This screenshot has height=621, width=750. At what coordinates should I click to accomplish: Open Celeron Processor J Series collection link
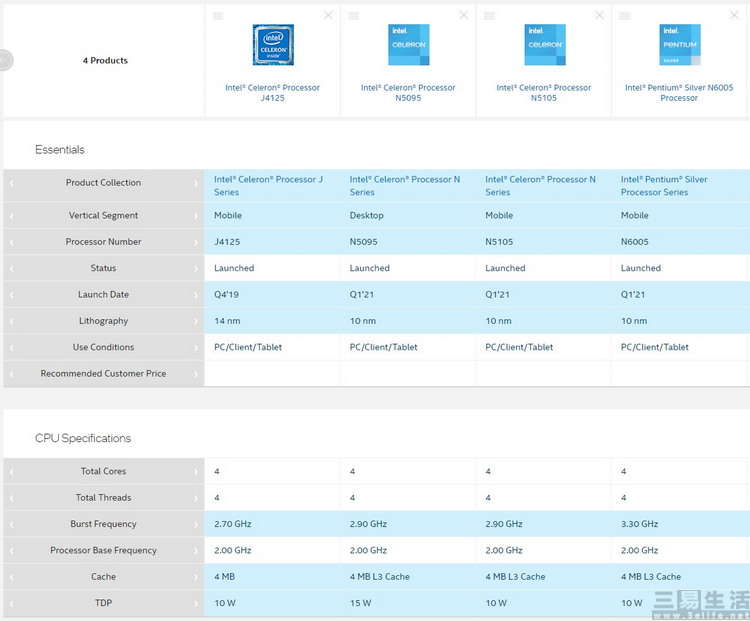click(x=268, y=186)
